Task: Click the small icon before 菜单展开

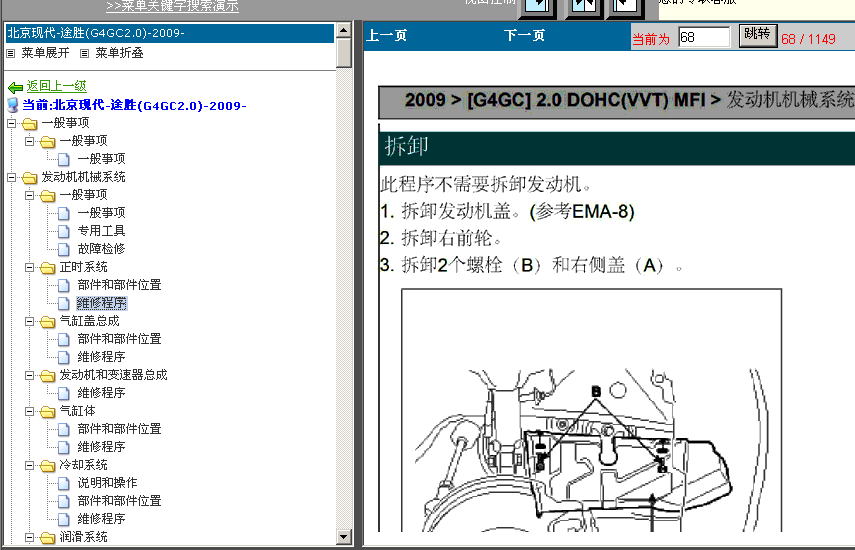Action: click(11, 53)
